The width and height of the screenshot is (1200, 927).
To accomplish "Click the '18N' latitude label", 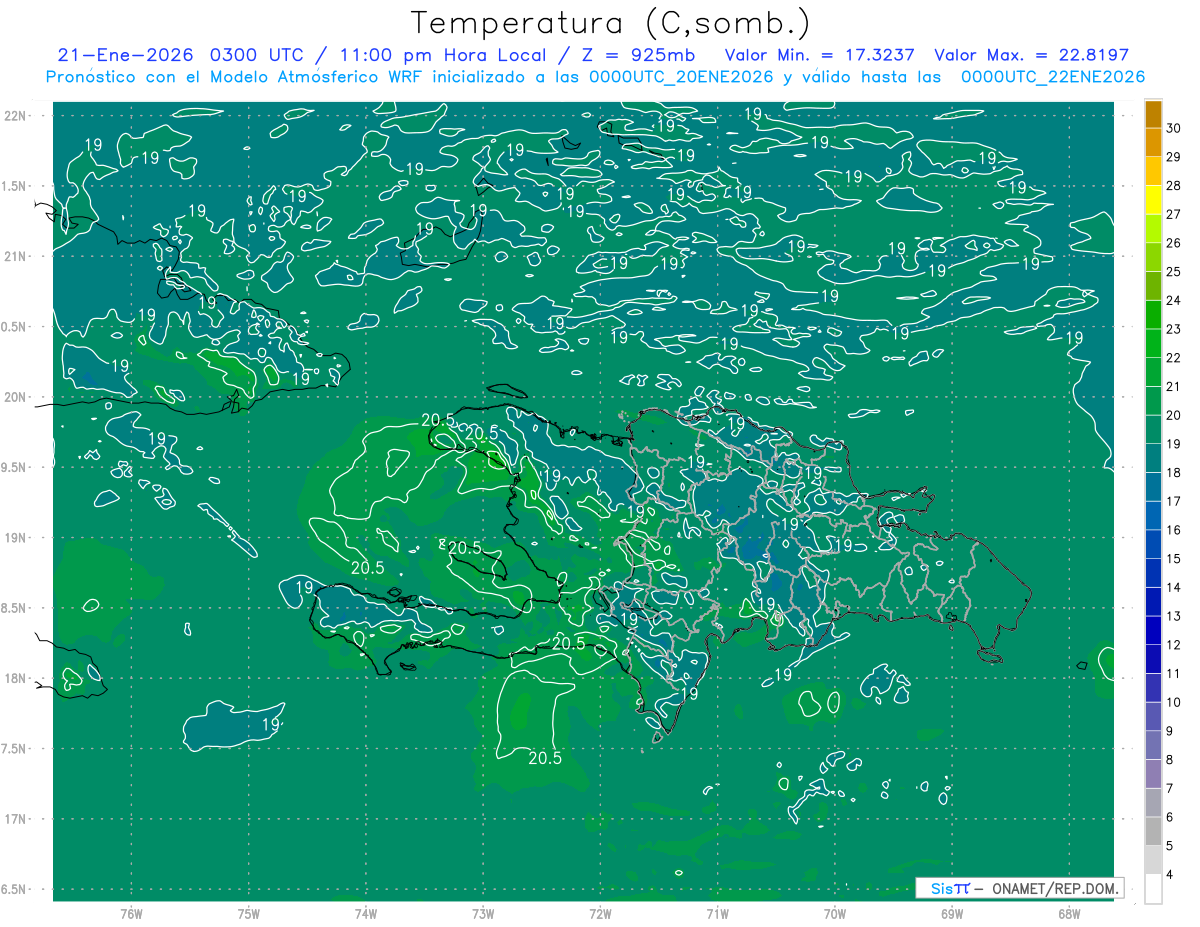I will 16,678.
